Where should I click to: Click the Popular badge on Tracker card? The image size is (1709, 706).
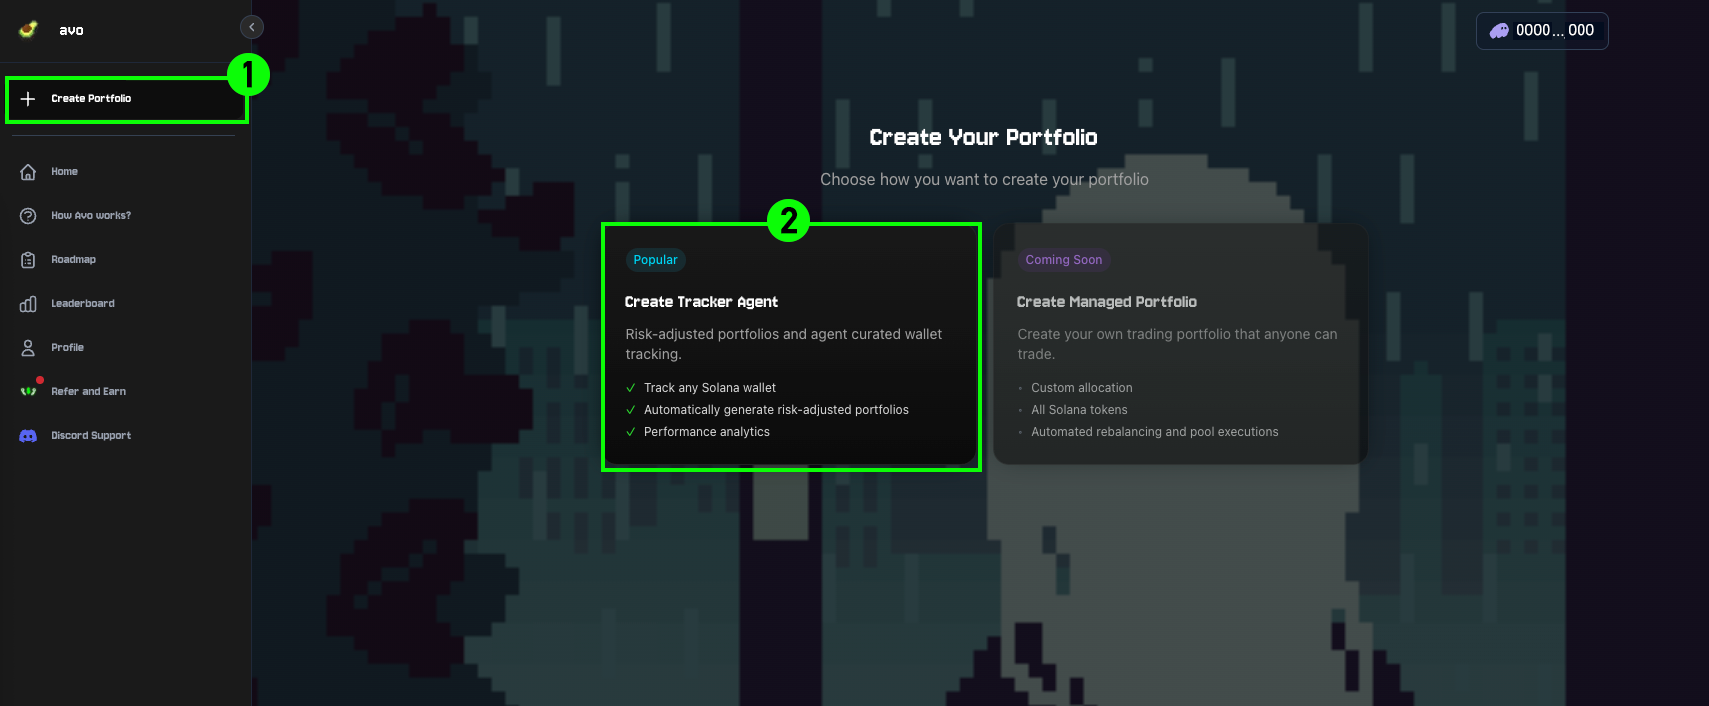655,260
